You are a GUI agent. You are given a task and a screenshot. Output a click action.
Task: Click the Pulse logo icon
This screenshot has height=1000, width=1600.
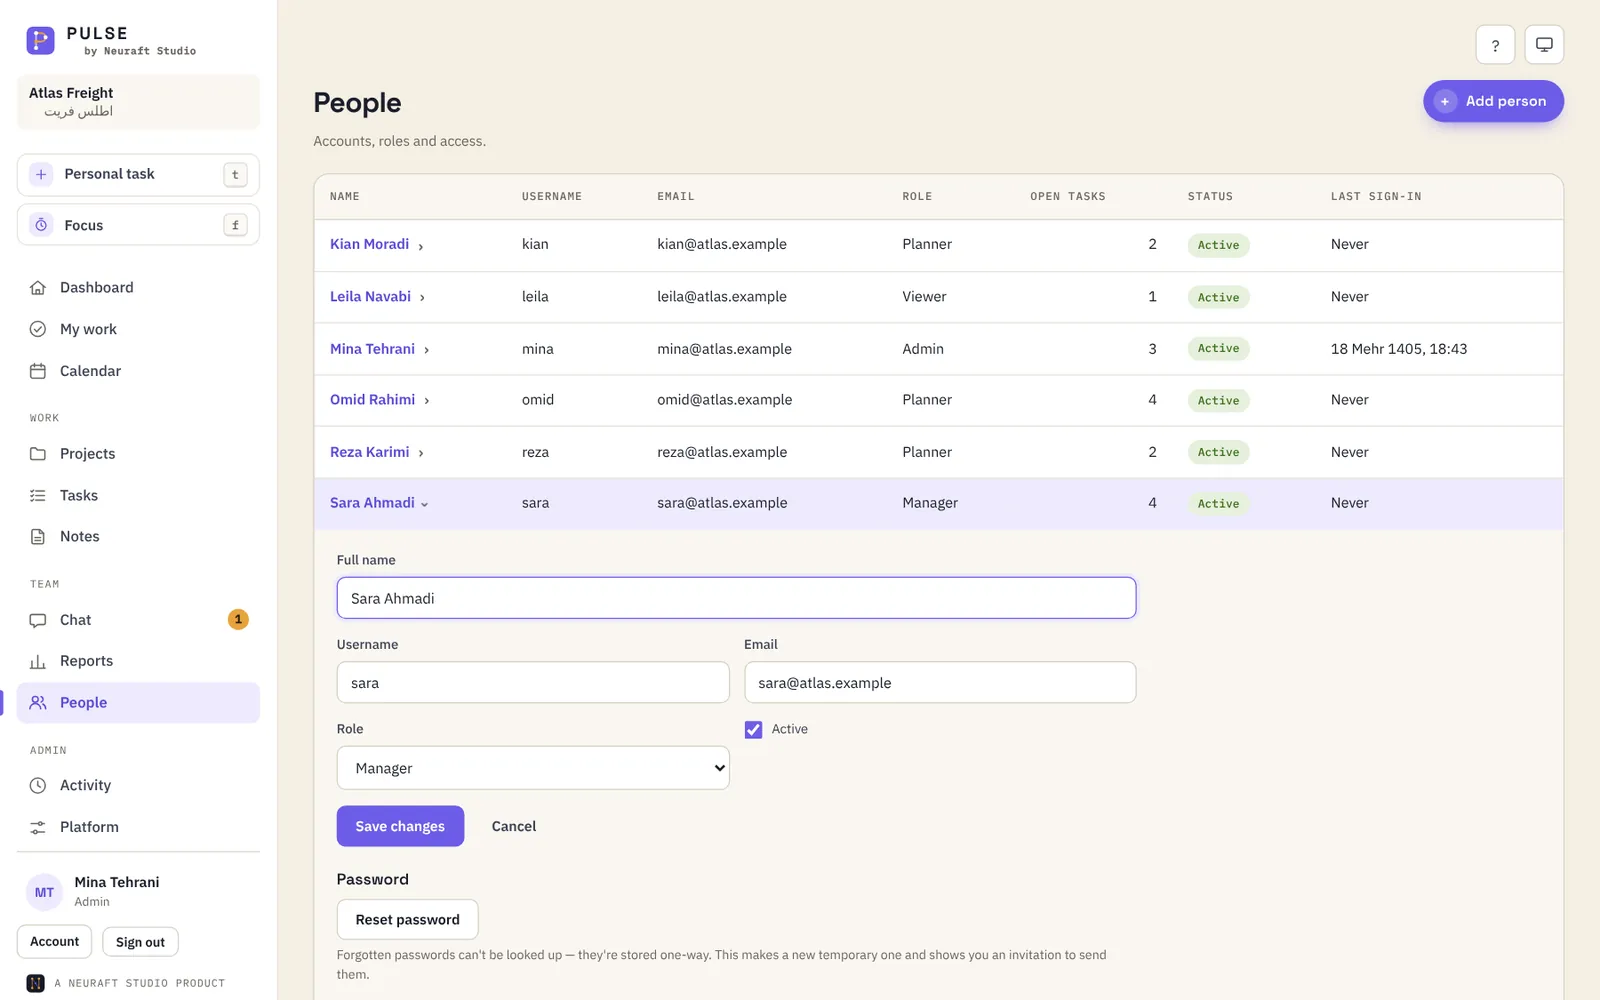click(x=40, y=40)
